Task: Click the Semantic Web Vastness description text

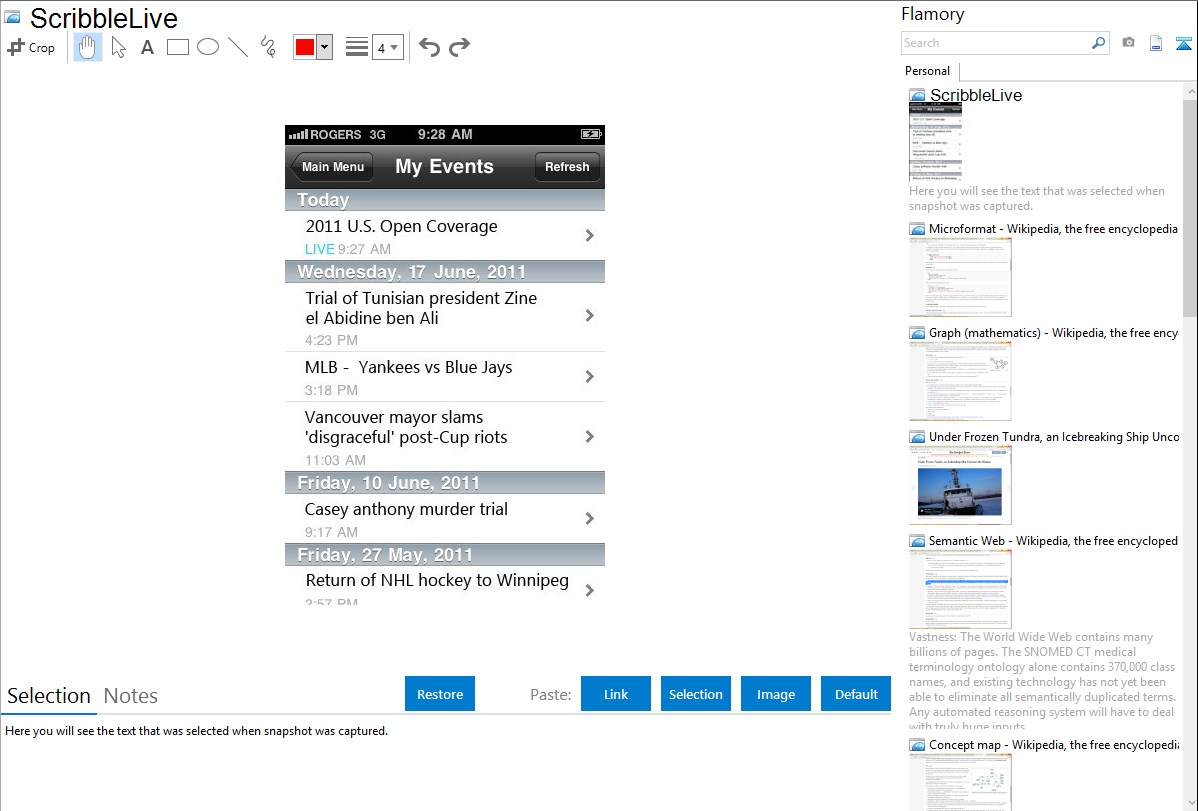Action: coord(1042,681)
